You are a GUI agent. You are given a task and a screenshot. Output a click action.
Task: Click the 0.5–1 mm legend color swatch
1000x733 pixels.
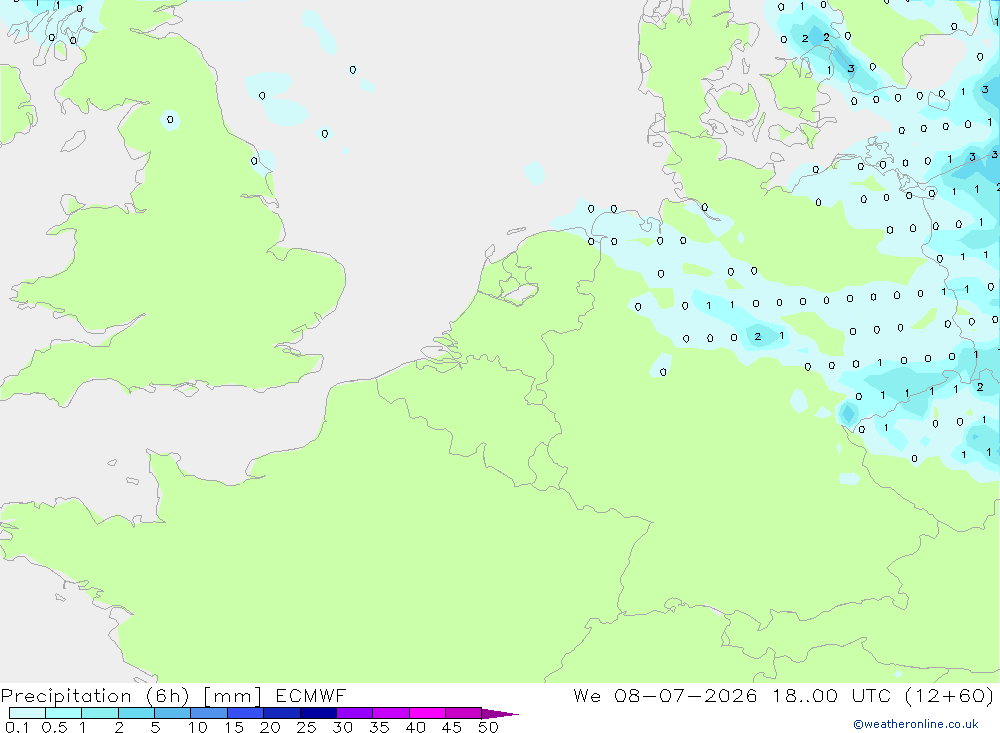64,713
